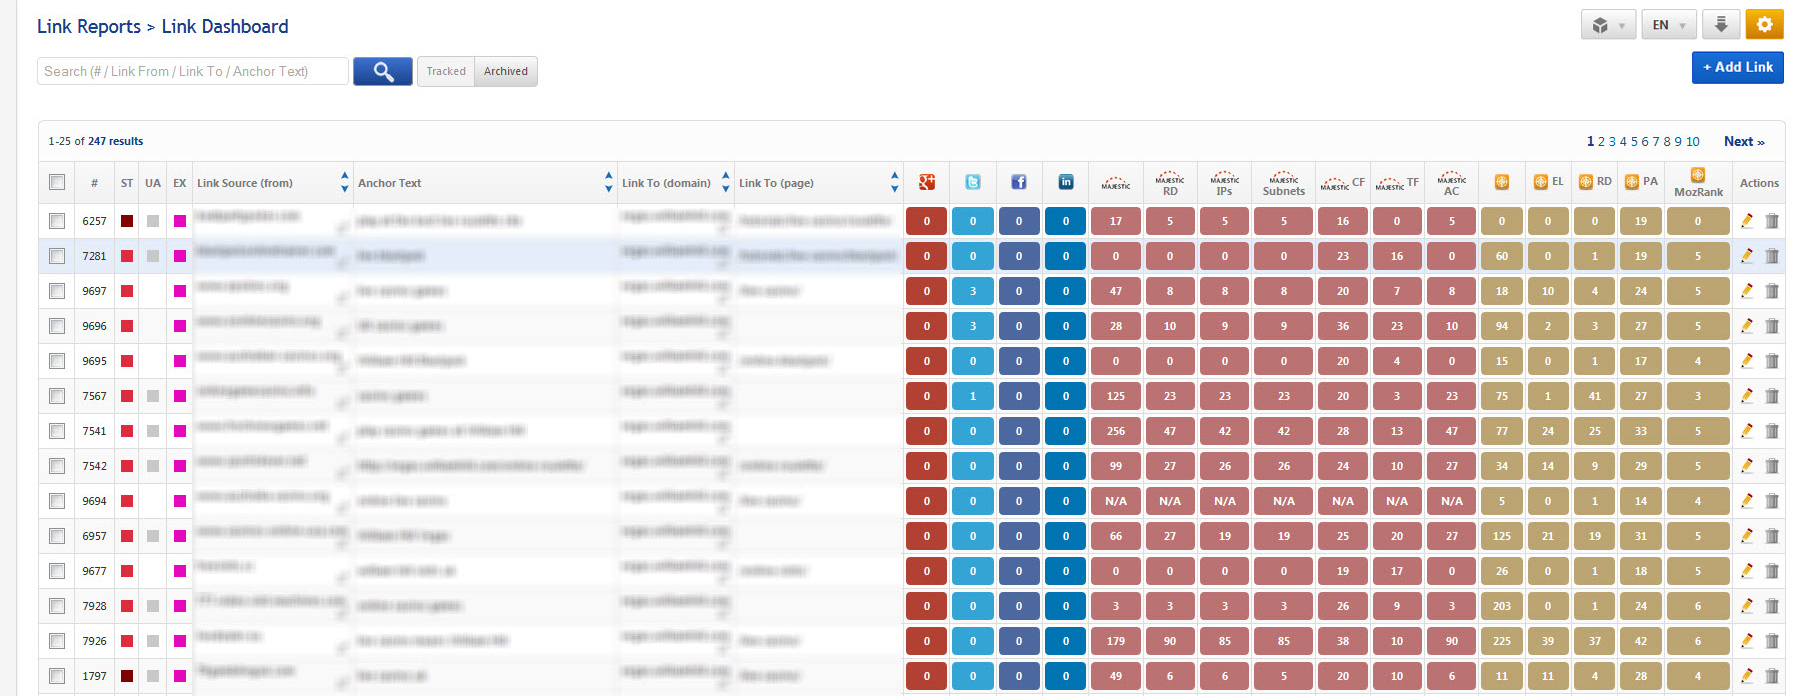Open the EN language dropdown
The width and height of the screenshot is (1794, 696).
pyautogui.click(x=1668, y=25)
